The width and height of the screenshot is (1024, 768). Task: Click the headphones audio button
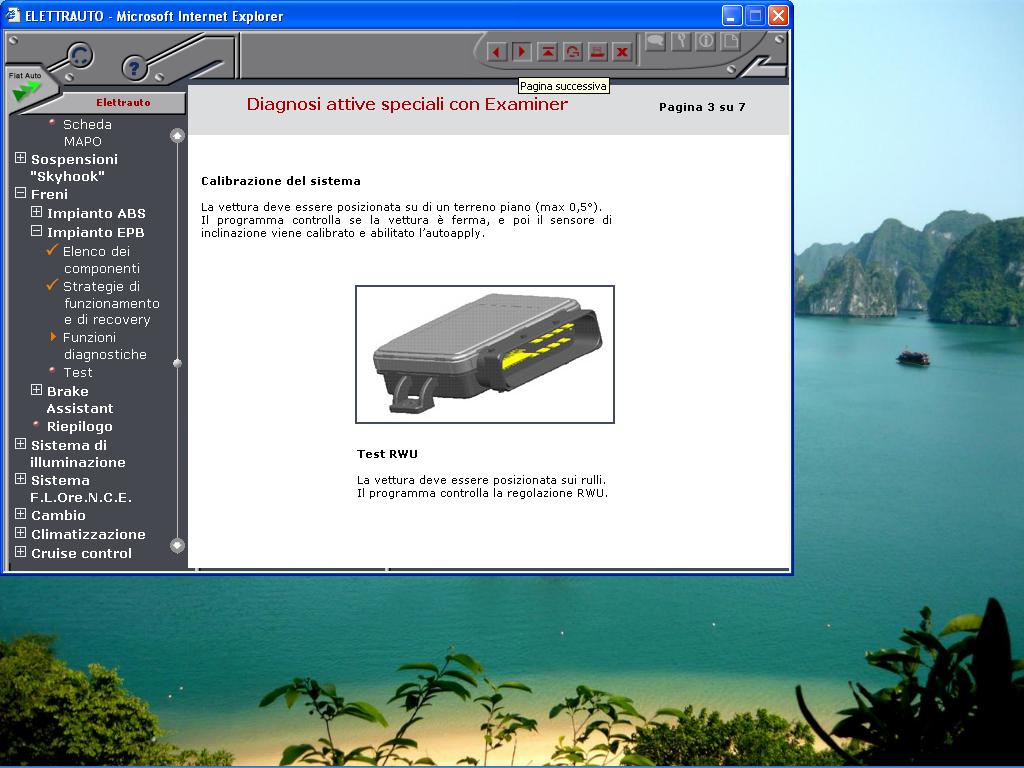point(80,56)
